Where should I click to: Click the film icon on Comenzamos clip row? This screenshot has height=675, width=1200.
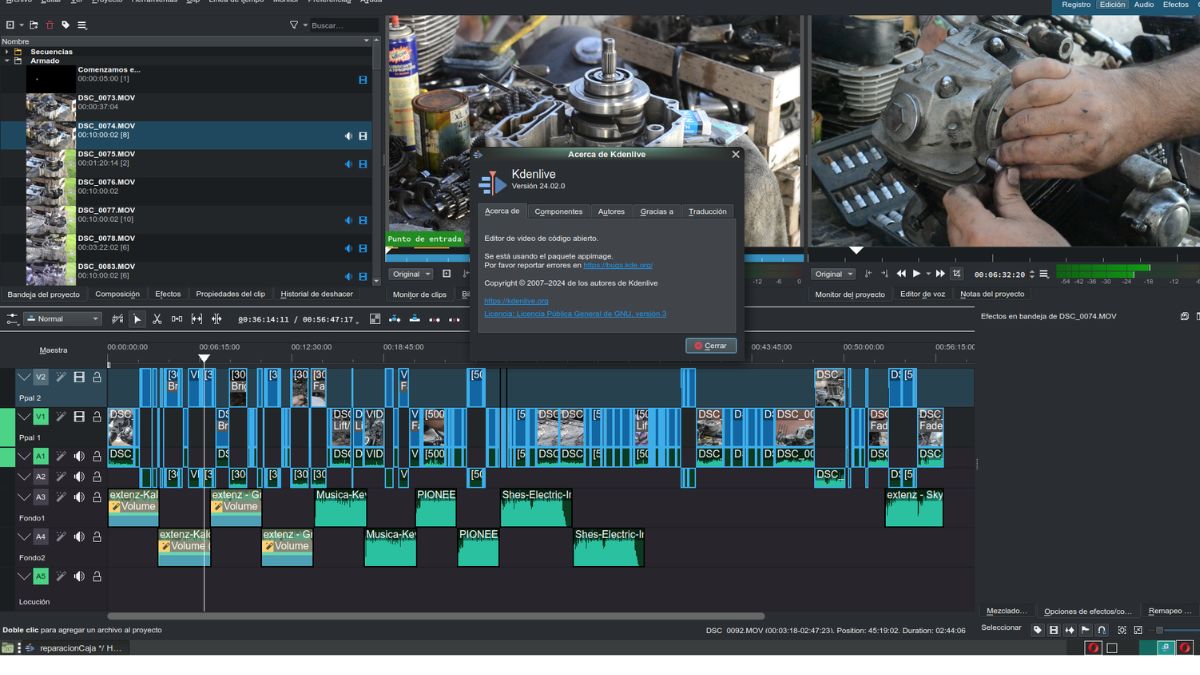pyautogui.click(x=363, y=79)
